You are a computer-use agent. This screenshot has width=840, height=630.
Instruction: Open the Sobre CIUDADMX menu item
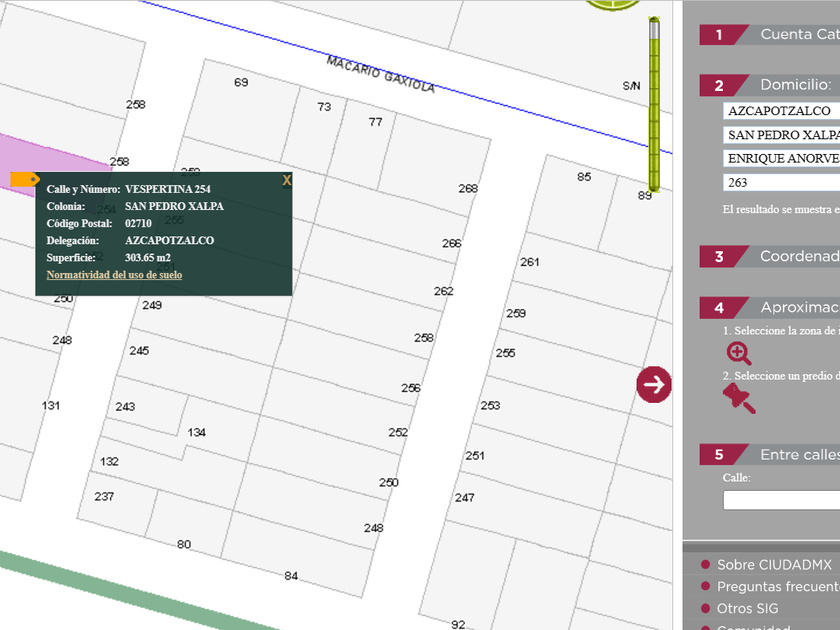(x=773, y=565)
